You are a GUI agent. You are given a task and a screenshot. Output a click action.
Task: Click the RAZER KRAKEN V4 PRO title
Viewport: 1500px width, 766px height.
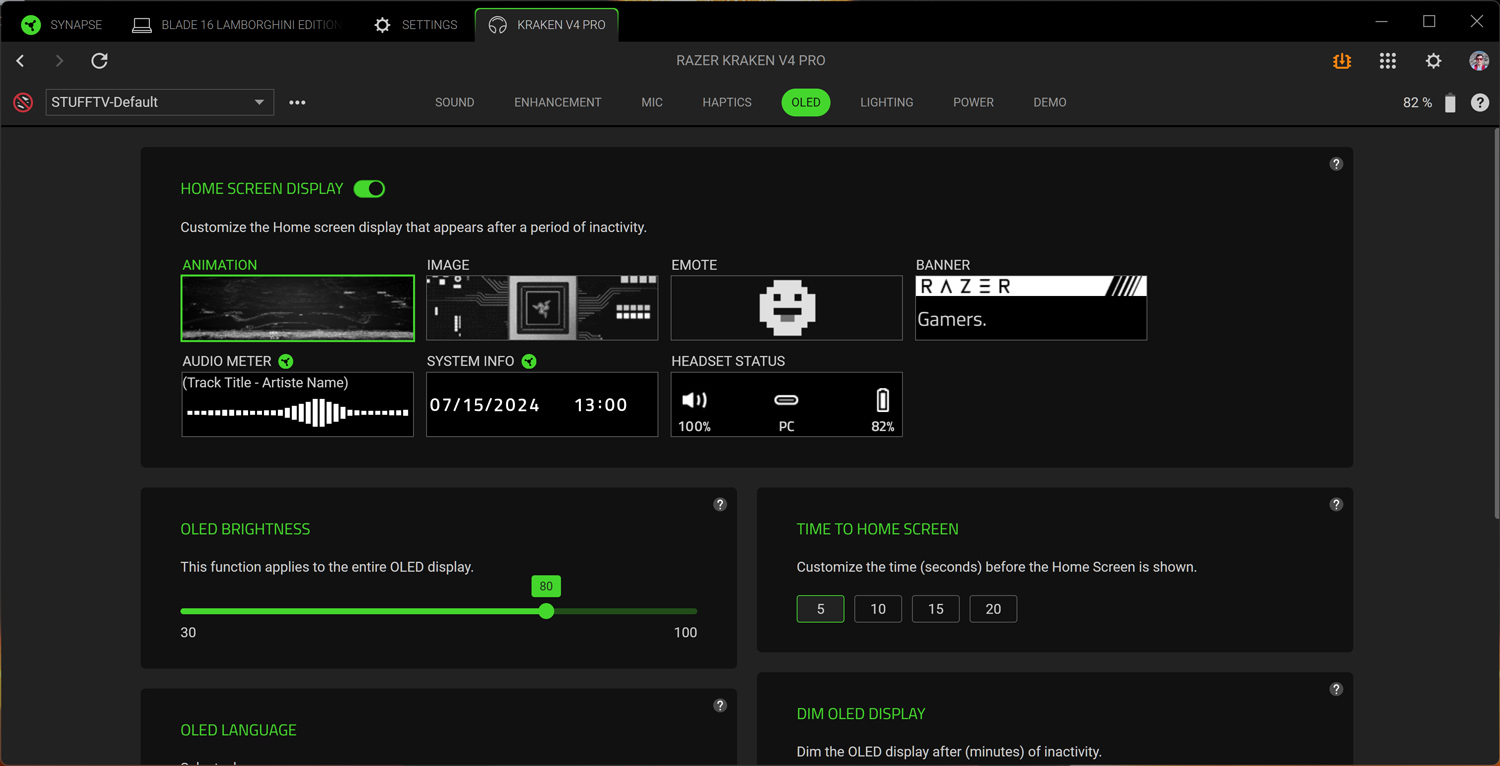tap(751, 61)
